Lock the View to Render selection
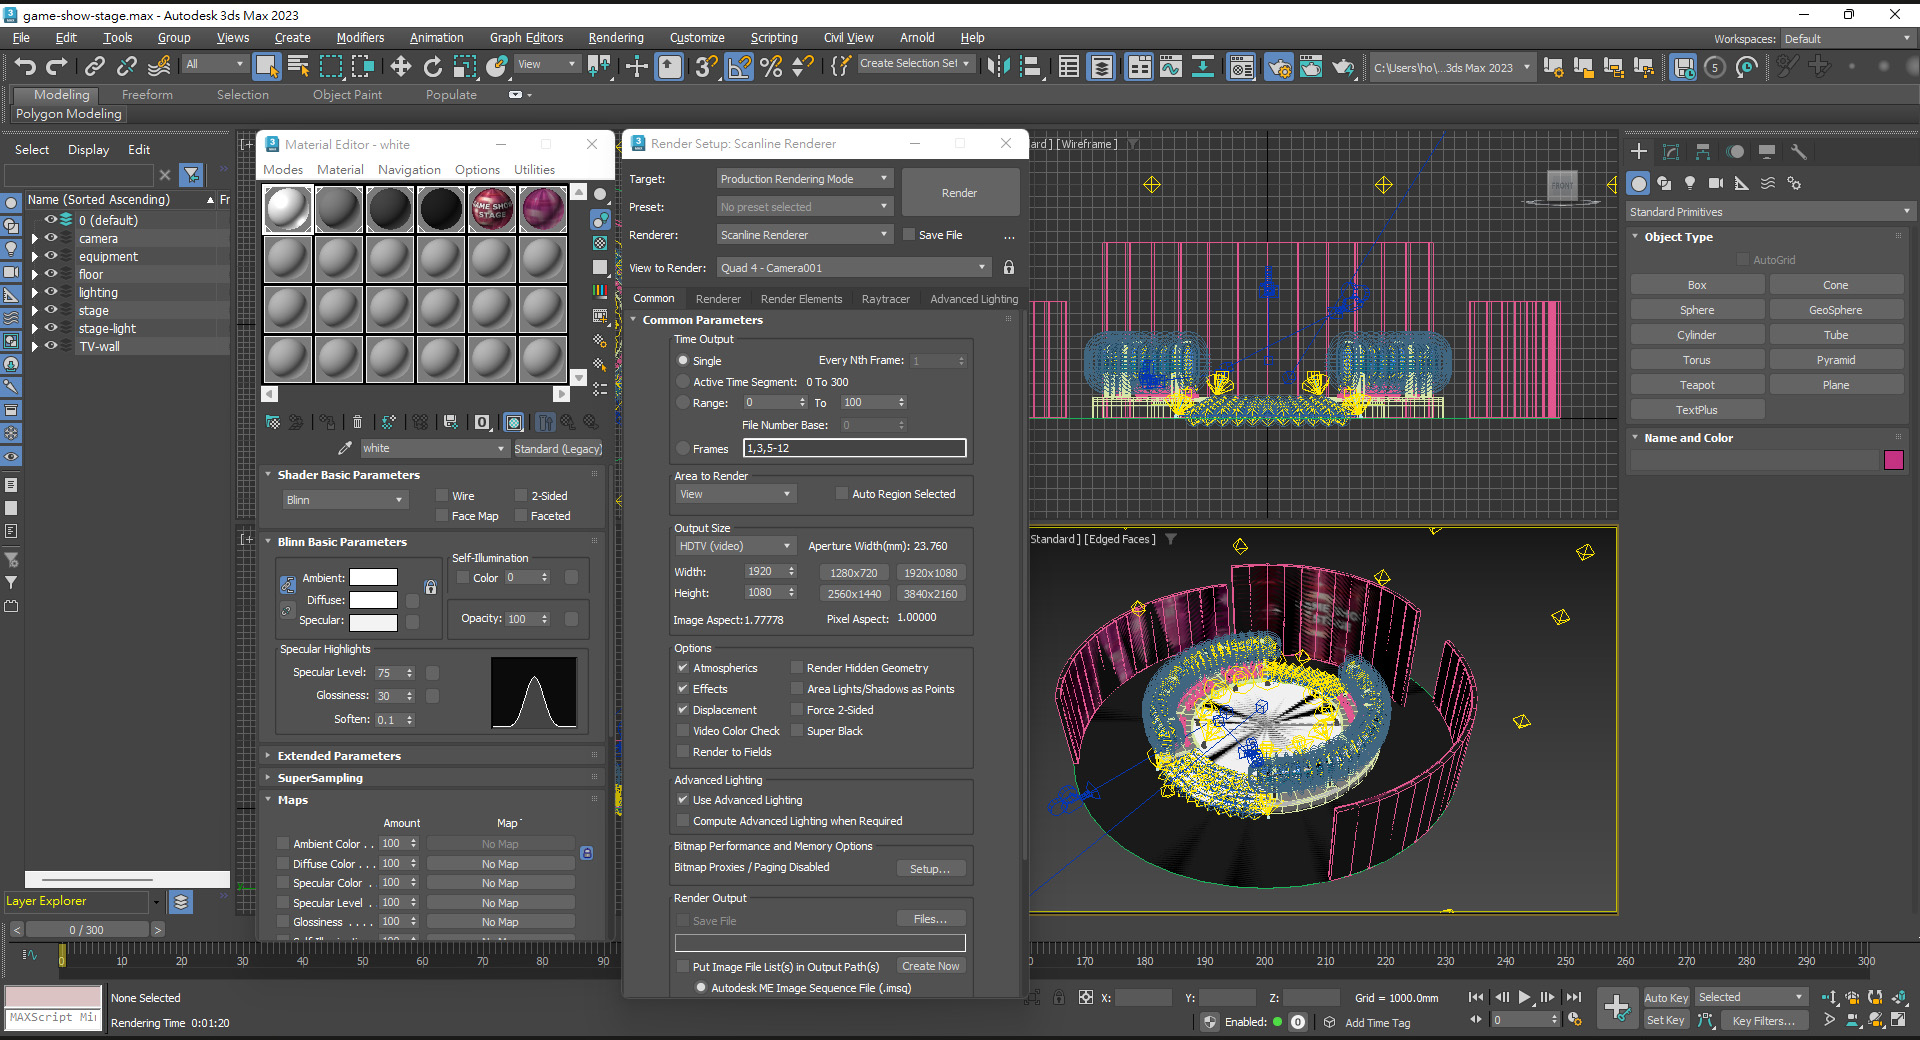Screen dimensions: 1920x1040 click(x=1009, y=268)
